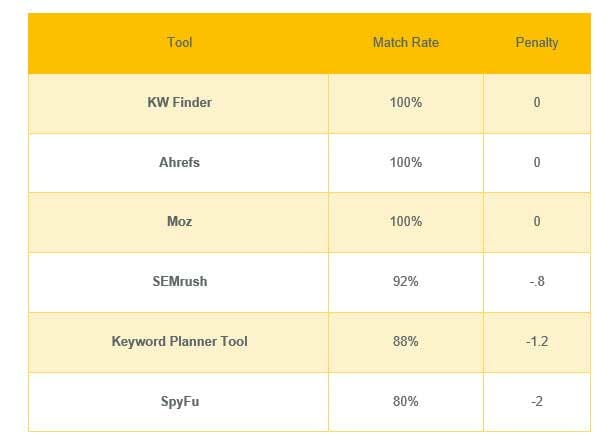Select the KW Finder tool name
Screen dimensions: 610x448
(x=179, y=103)
